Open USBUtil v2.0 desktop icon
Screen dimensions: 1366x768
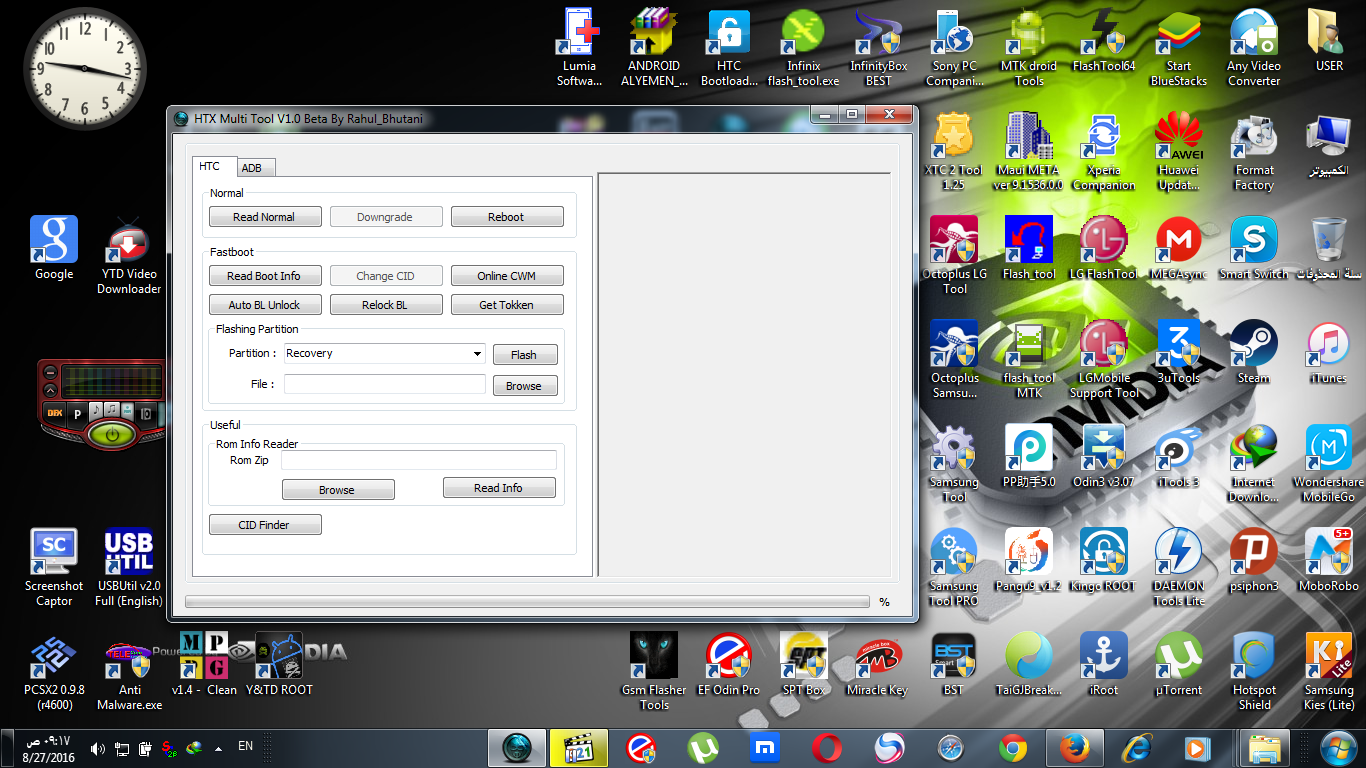click(129, 567)
